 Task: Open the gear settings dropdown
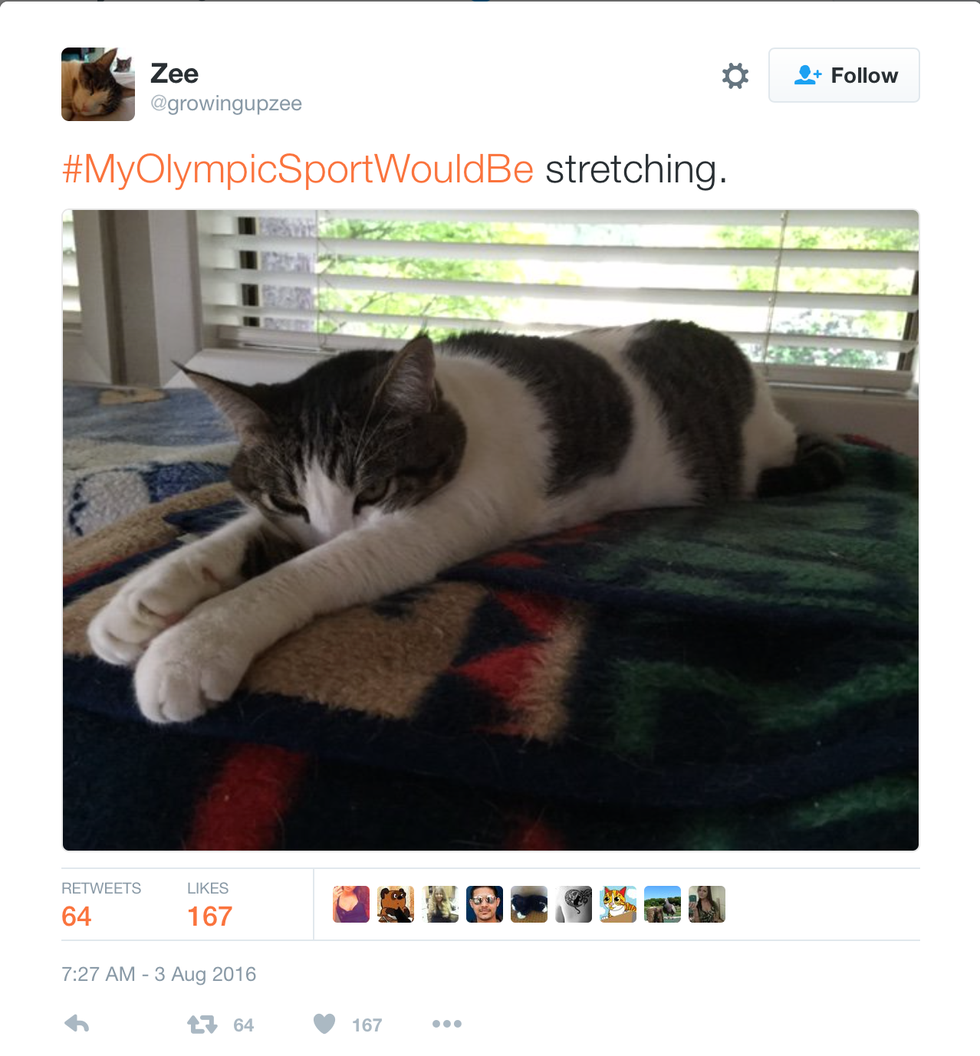click(x=735, y=75)
